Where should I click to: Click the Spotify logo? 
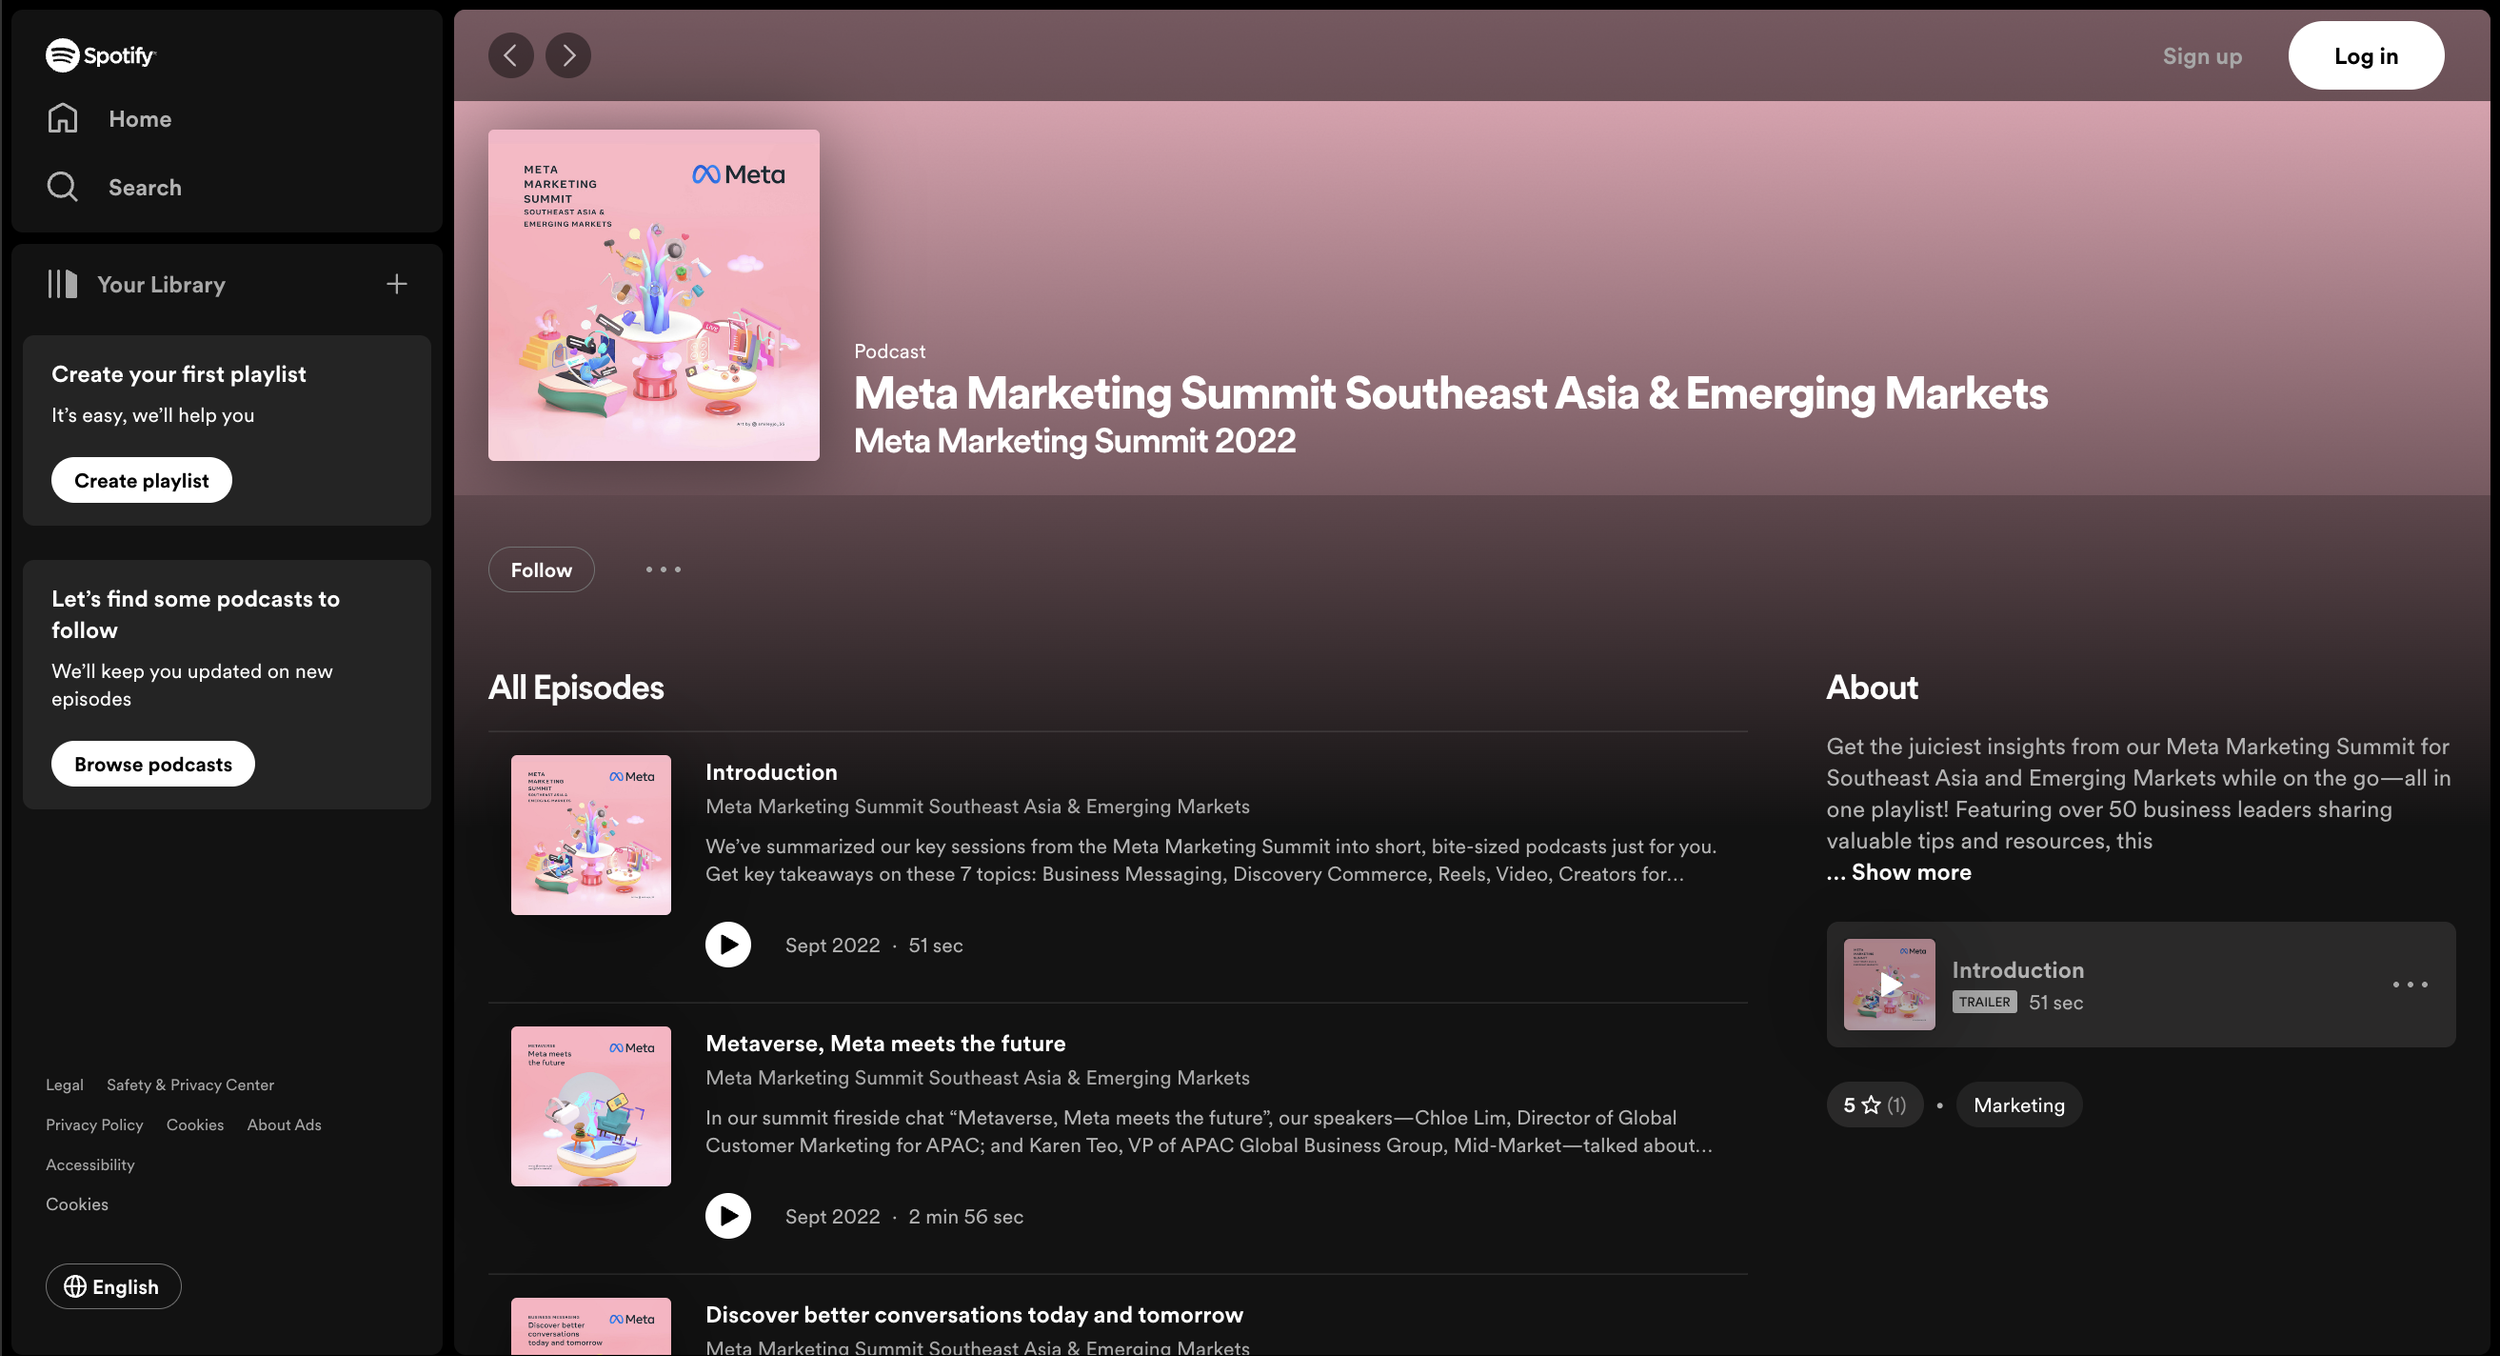(100, 55)
